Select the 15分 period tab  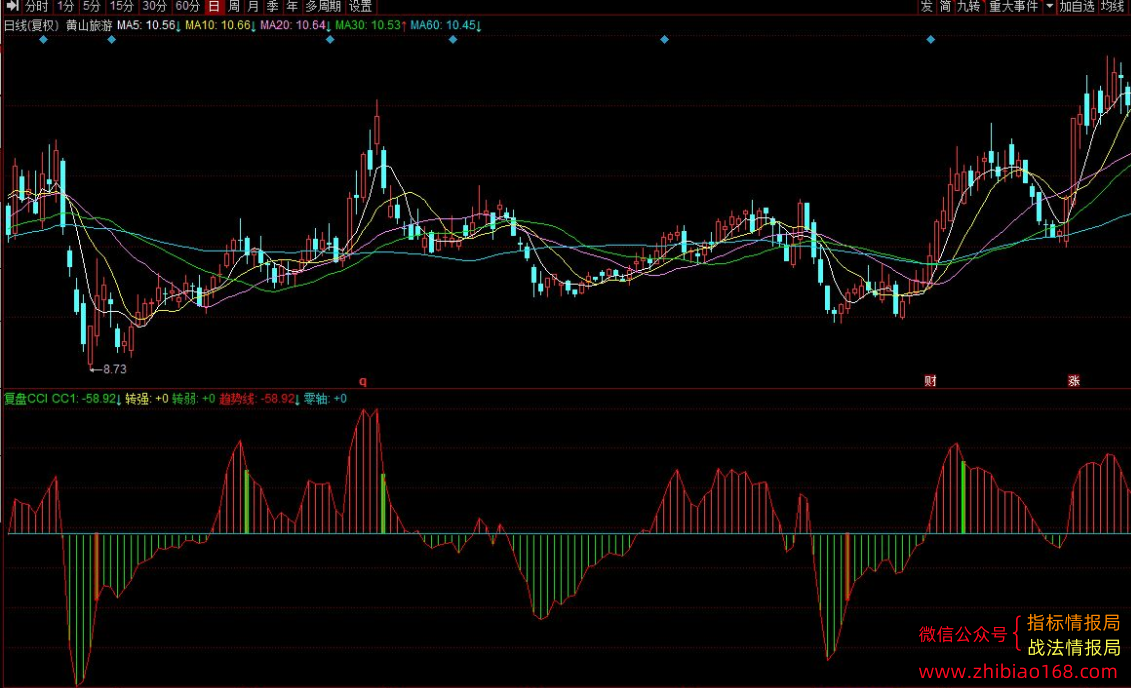[x=121, y=6]
